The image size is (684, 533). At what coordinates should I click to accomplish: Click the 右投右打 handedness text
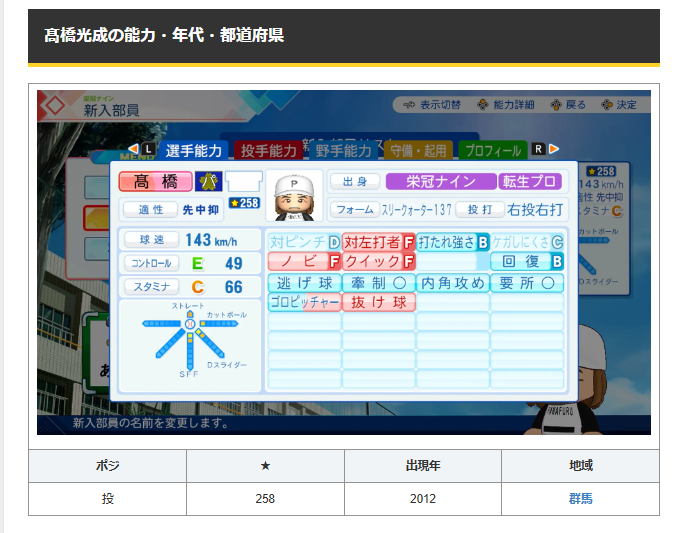[535, 210]
